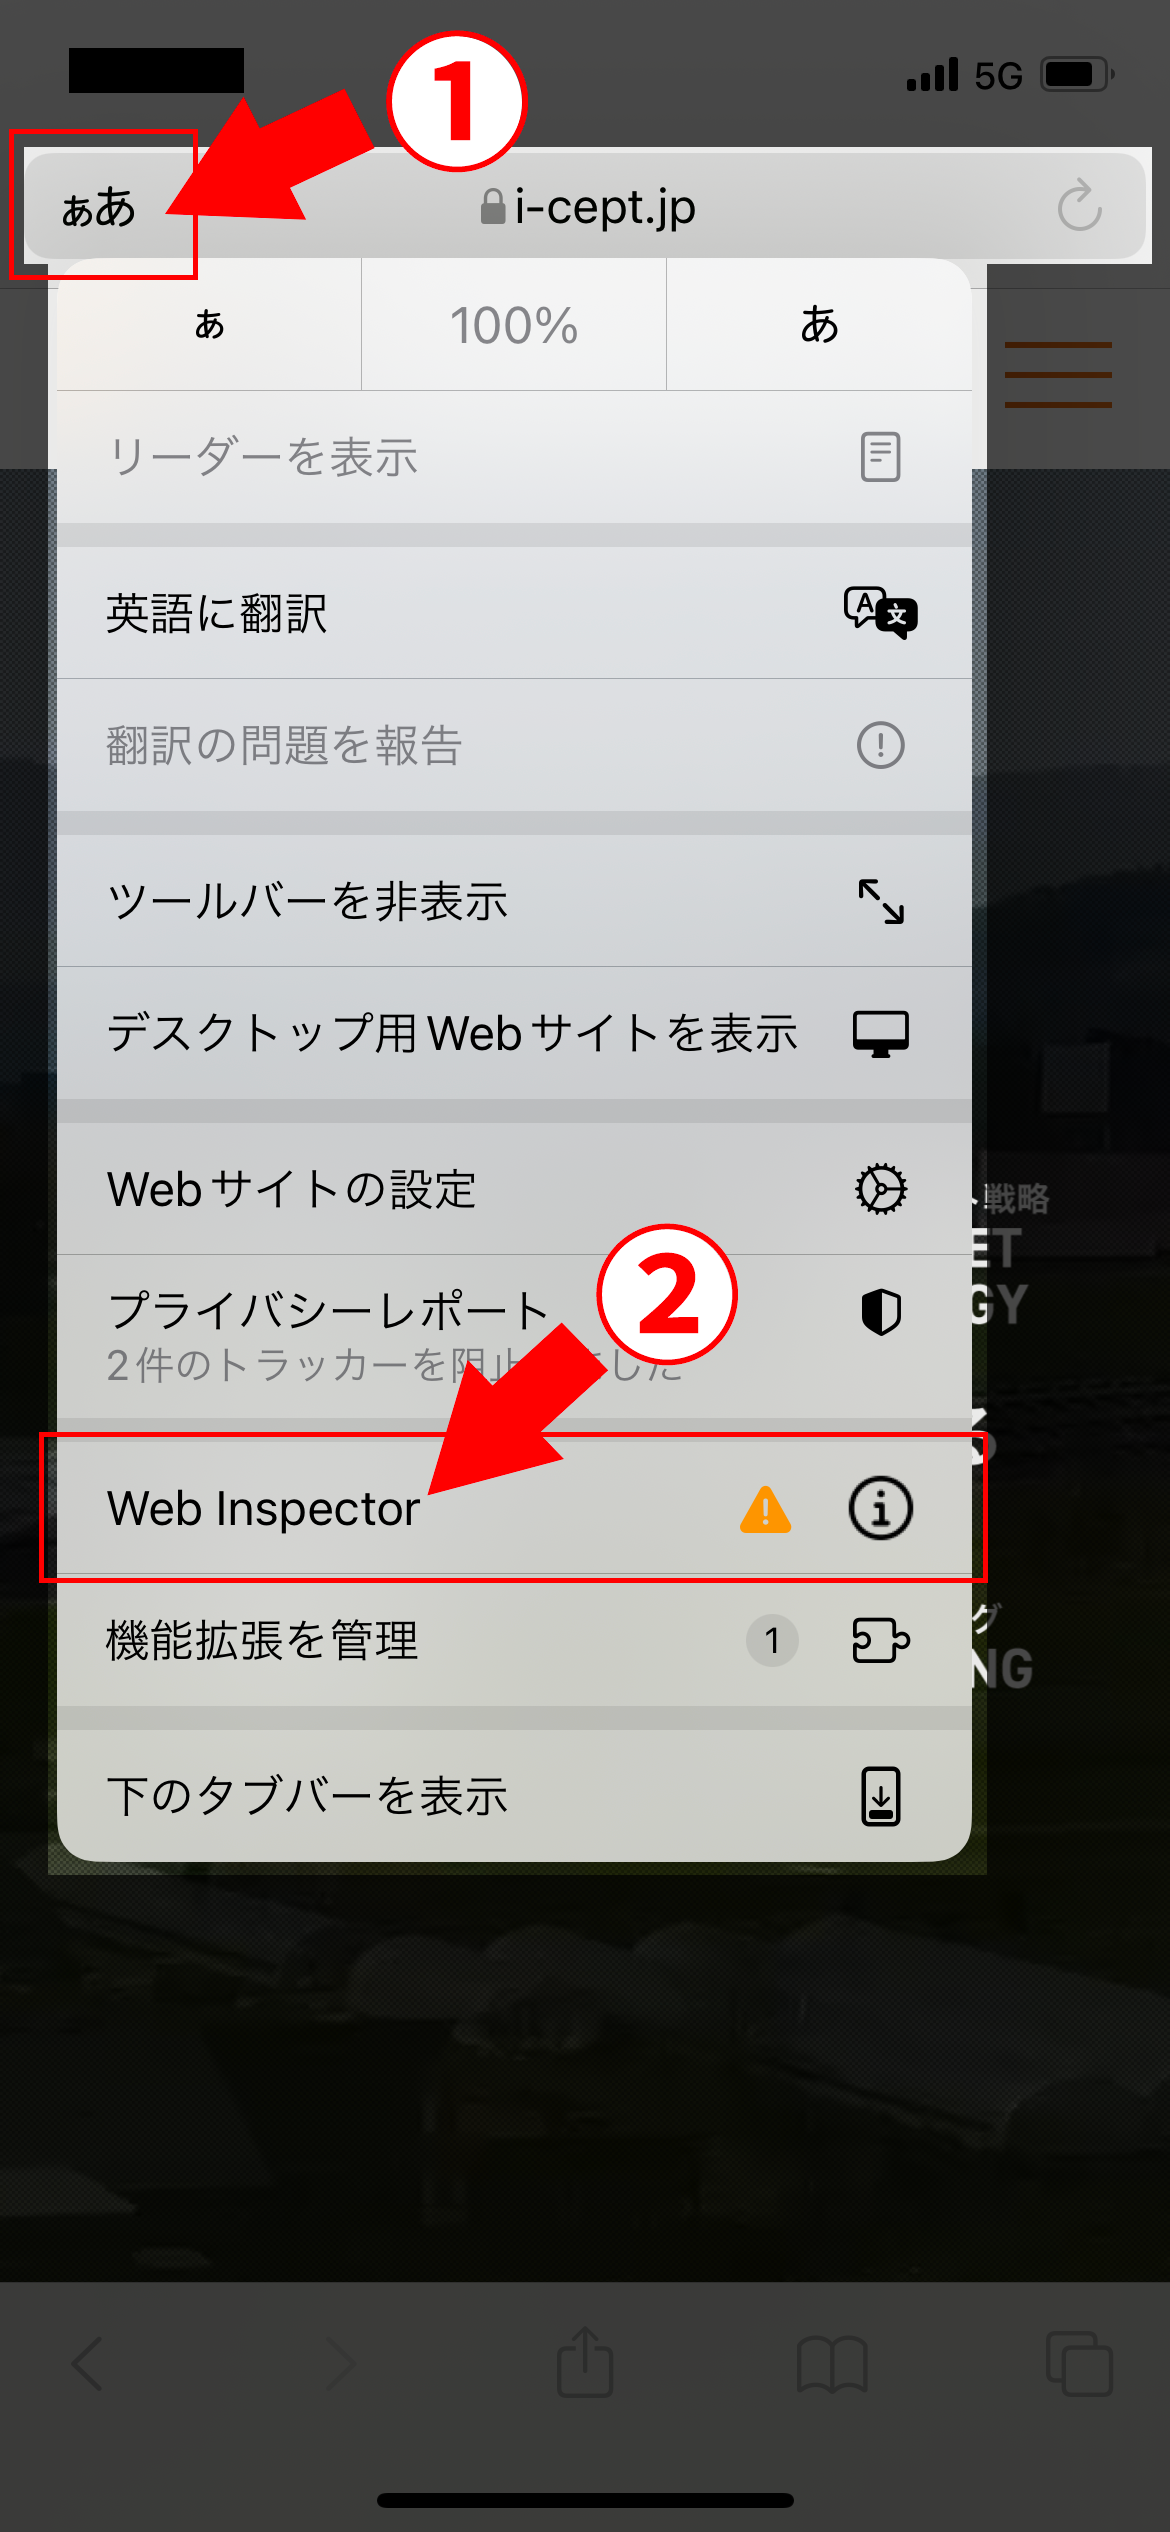Tap the translate speech-bubble icon
Viewport: 1170px width, 2532px height.
coord(880,613)
